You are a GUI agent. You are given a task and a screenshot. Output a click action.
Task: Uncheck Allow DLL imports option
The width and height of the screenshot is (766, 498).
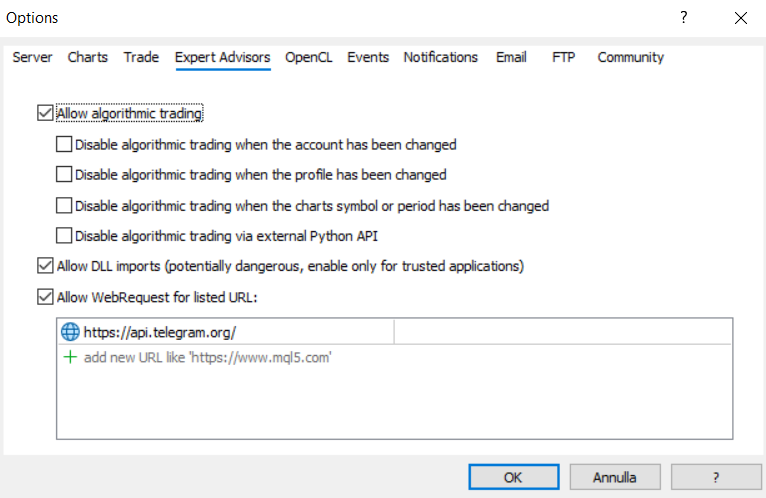(45, 266)
